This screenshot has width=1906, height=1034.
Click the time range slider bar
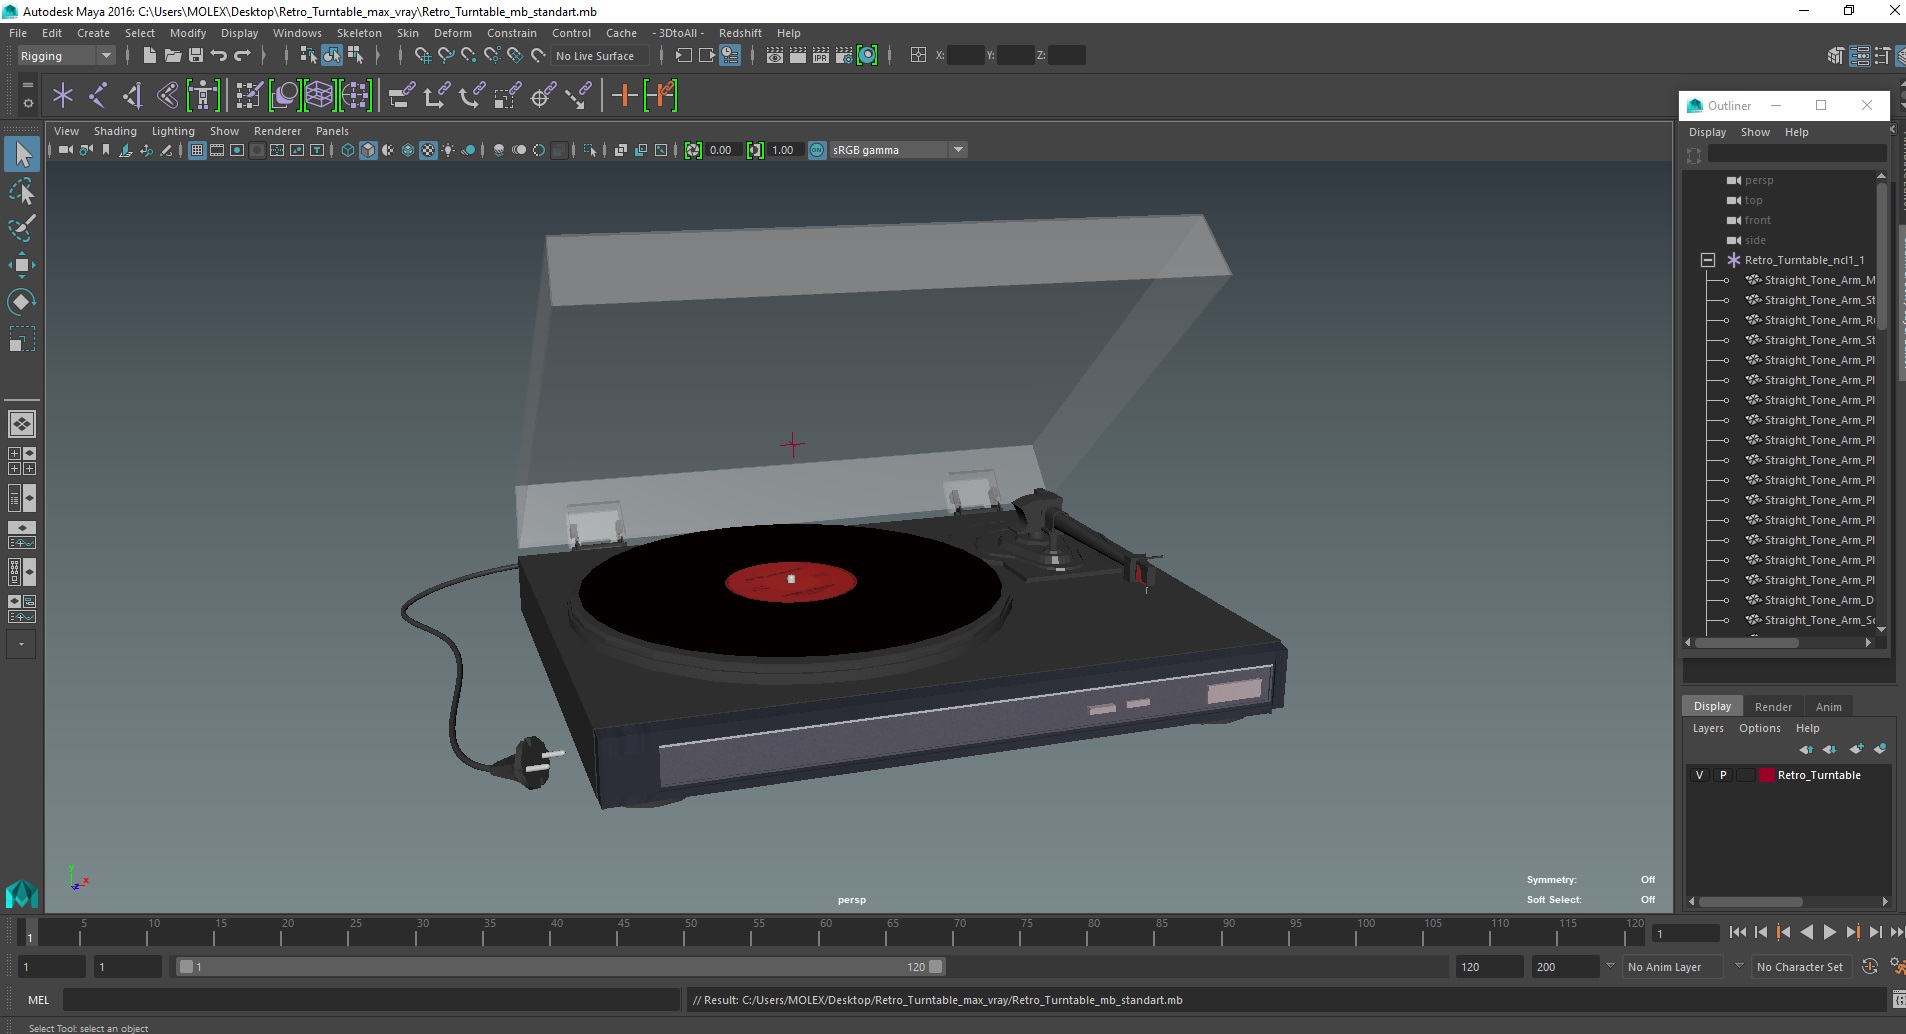coord(560,967)
